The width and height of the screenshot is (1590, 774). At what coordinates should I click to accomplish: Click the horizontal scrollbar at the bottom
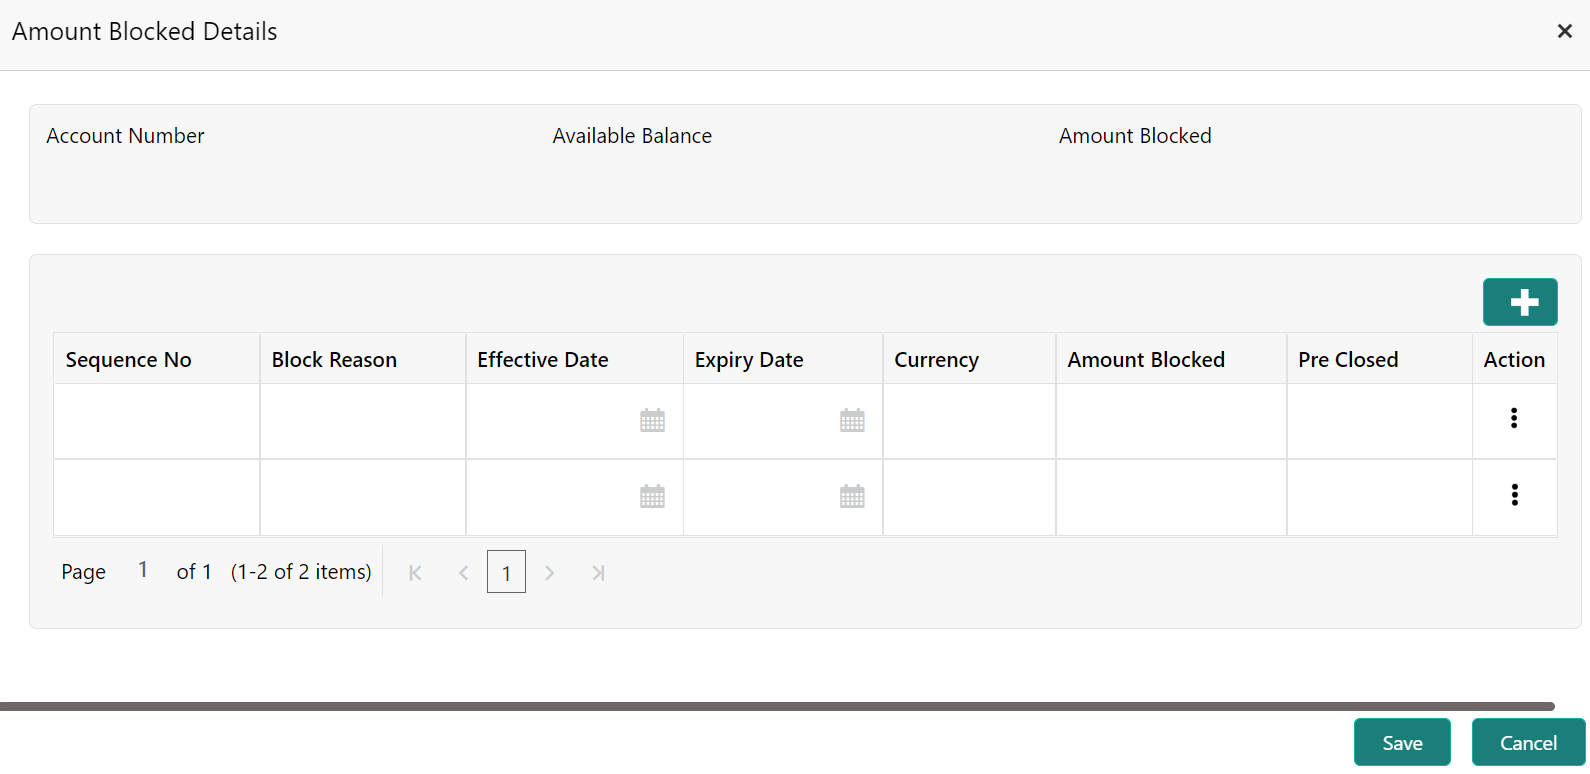point(777,706)
